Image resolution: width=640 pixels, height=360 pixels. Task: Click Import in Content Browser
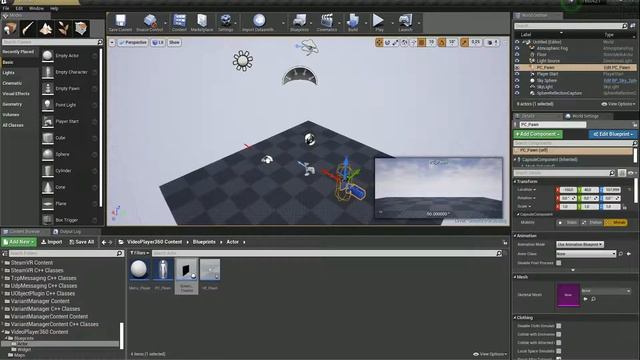click(x=51, y=242)
